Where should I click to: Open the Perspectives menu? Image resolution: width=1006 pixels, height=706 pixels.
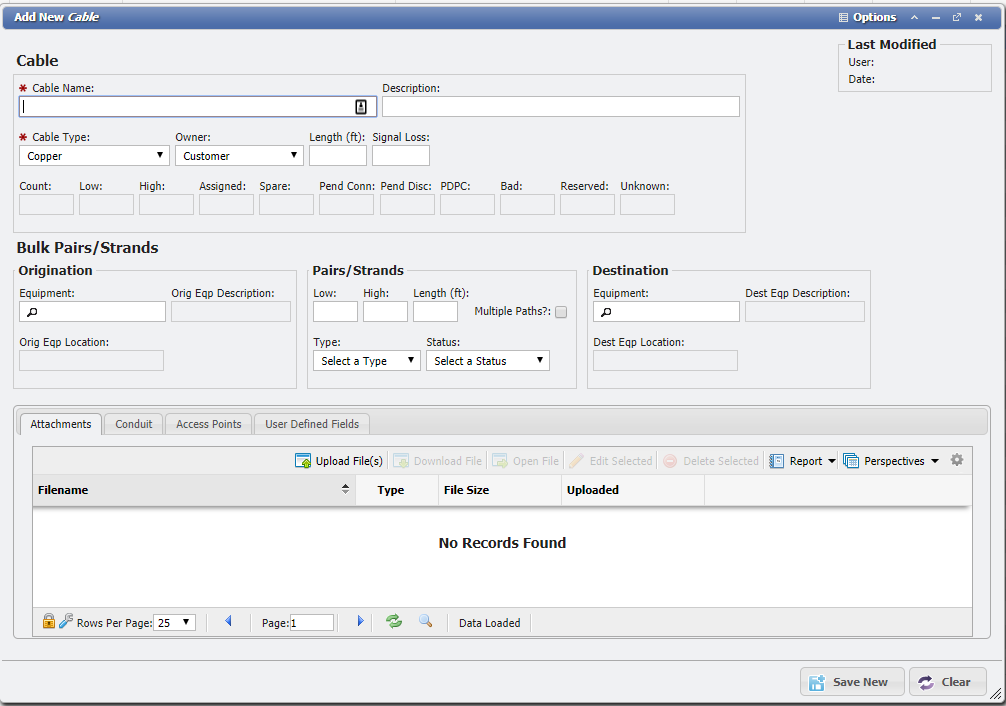coord(891,461)
